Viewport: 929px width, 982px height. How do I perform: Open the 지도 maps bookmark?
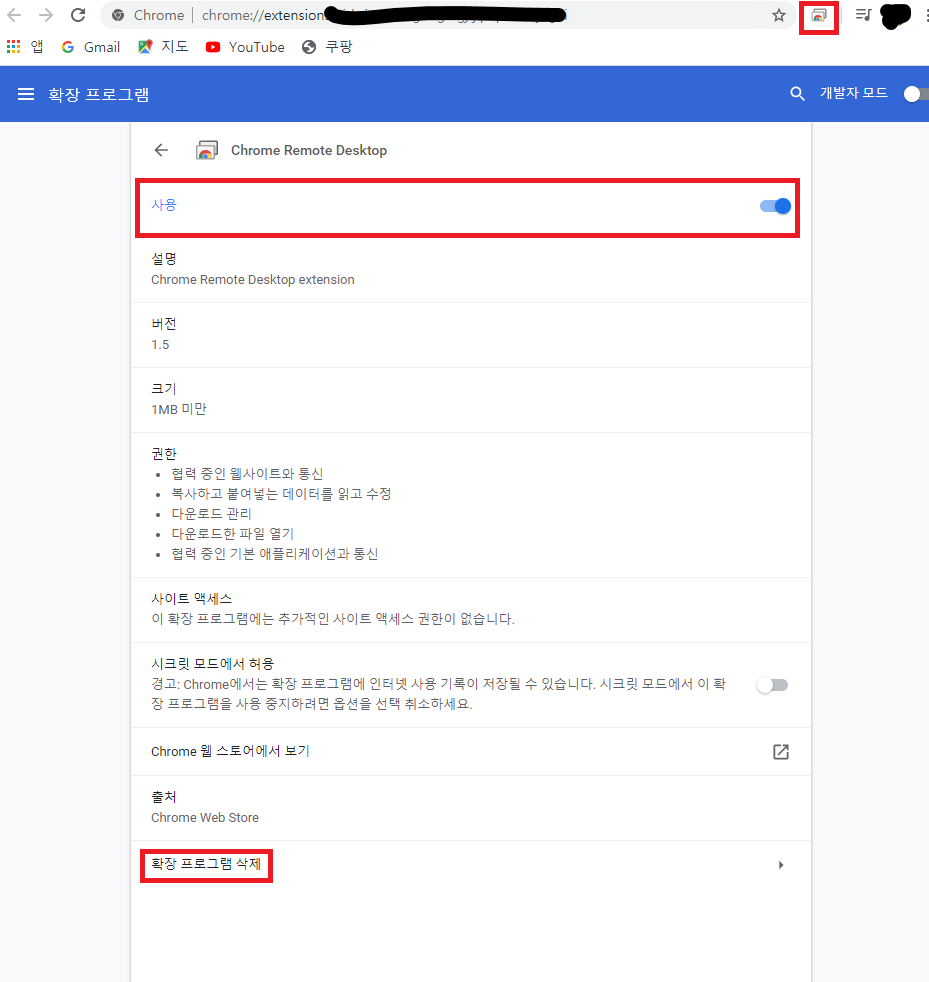tap(163, 47)
